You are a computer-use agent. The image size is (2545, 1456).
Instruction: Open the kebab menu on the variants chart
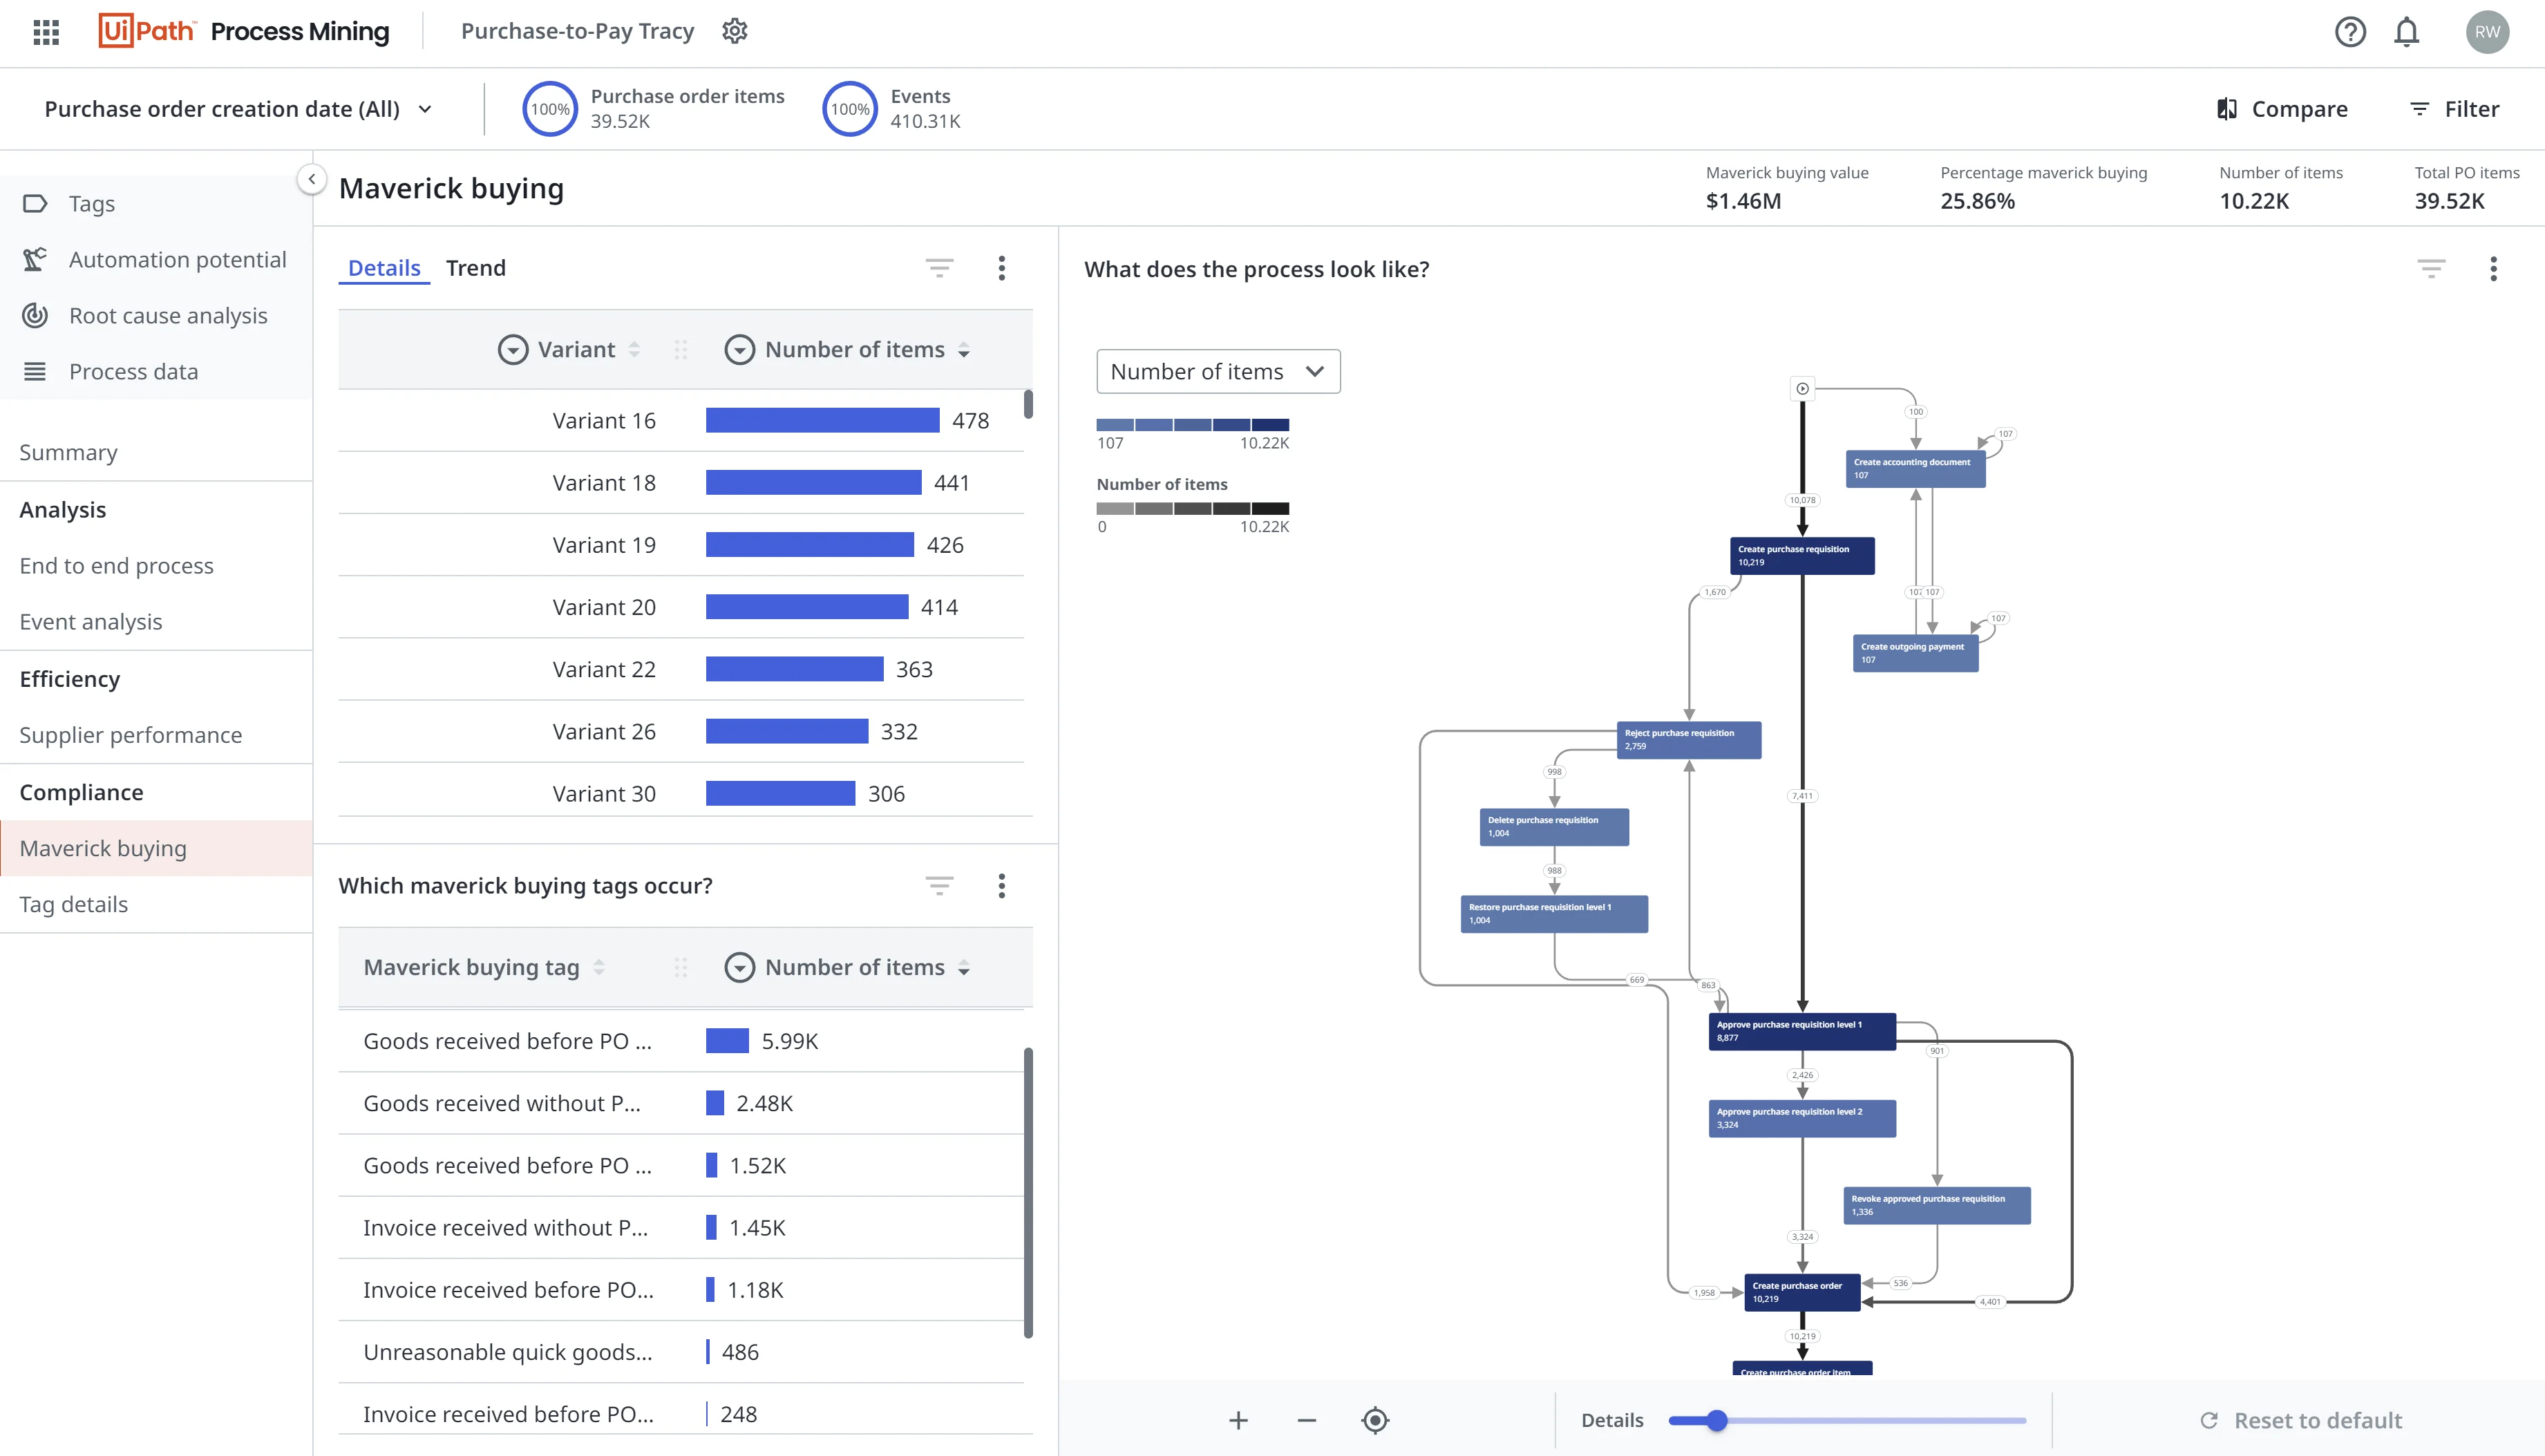pyautogui.click(x=1002, y=267)
